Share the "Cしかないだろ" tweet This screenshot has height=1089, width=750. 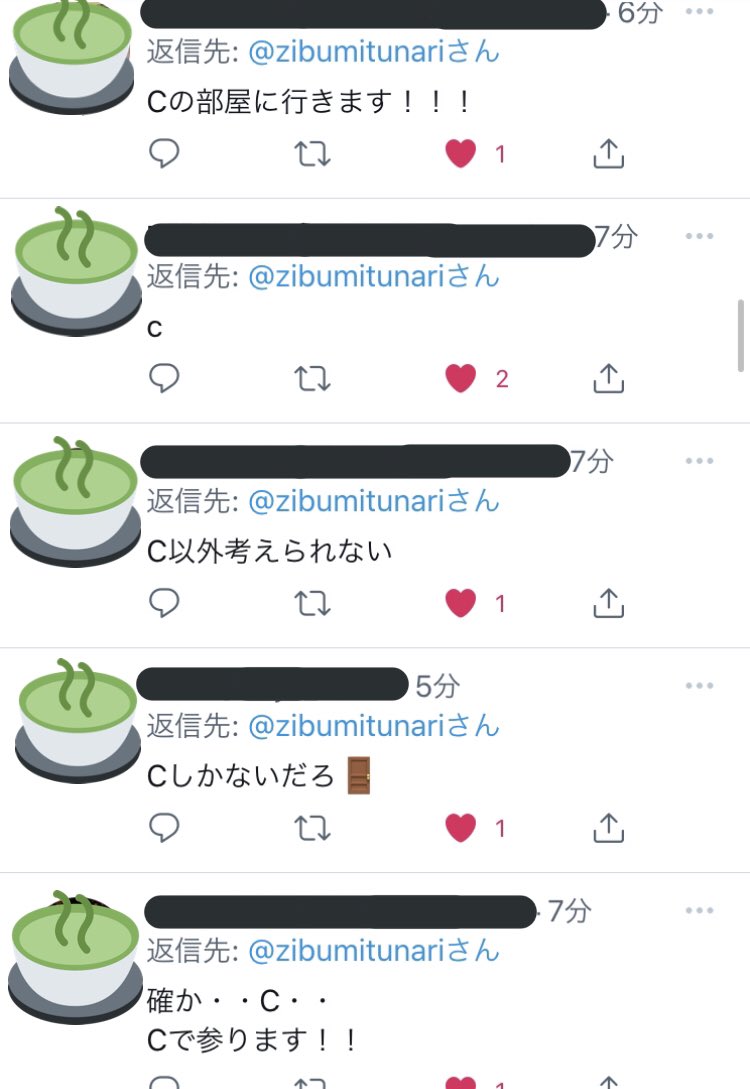[x=608, y=828]
